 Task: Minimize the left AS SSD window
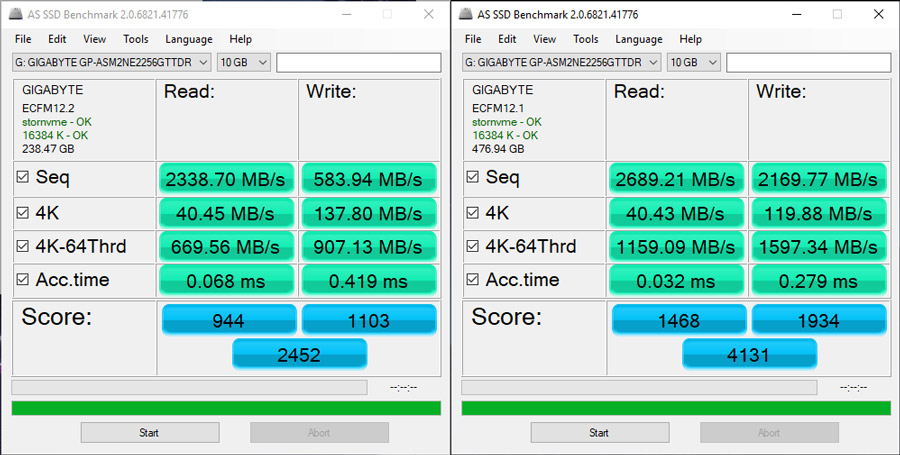(347, 14)
